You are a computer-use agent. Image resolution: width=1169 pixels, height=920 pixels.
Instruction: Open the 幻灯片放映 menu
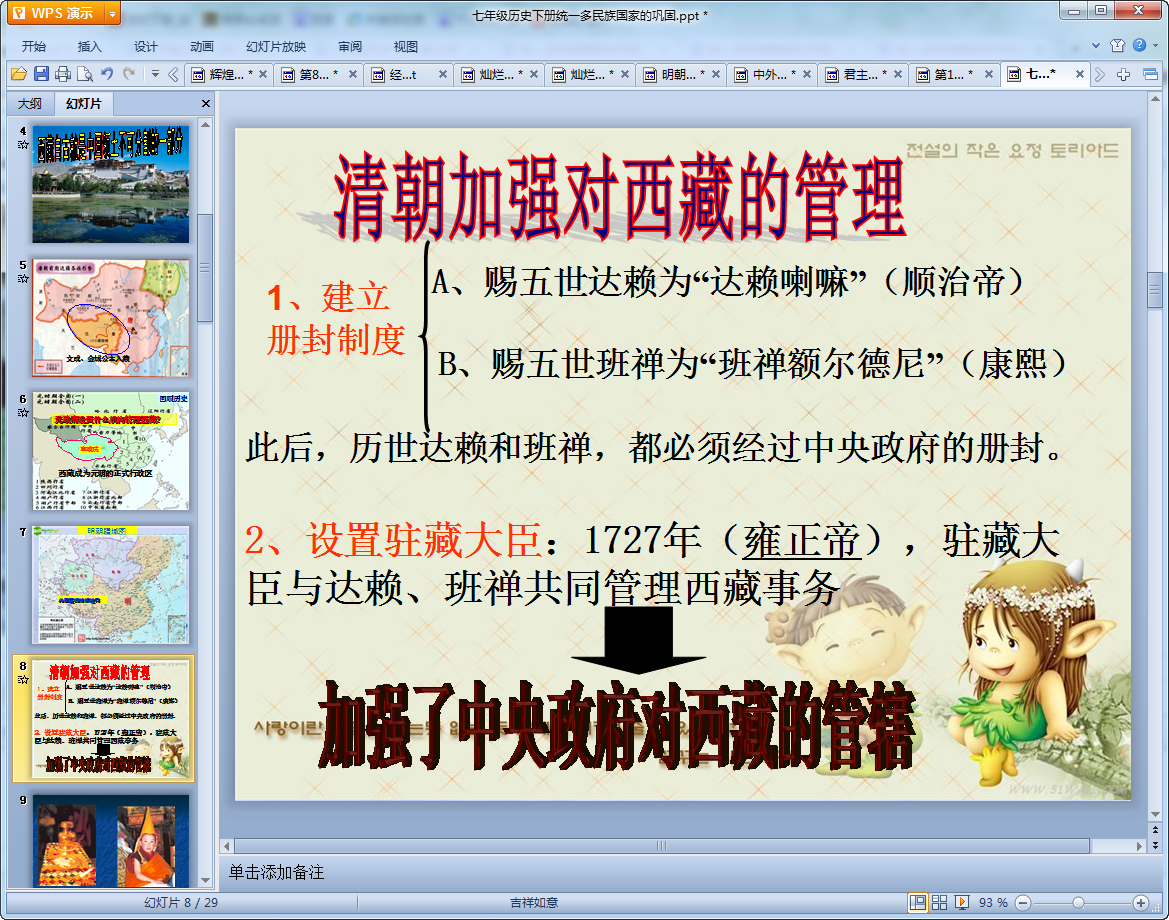click(x=276, y=46)
